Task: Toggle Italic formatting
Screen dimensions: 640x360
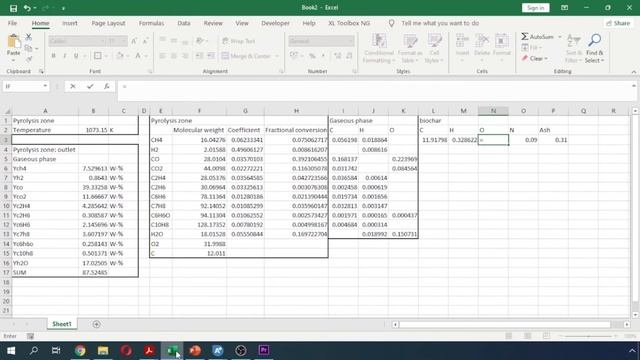Action: (64, 56)
